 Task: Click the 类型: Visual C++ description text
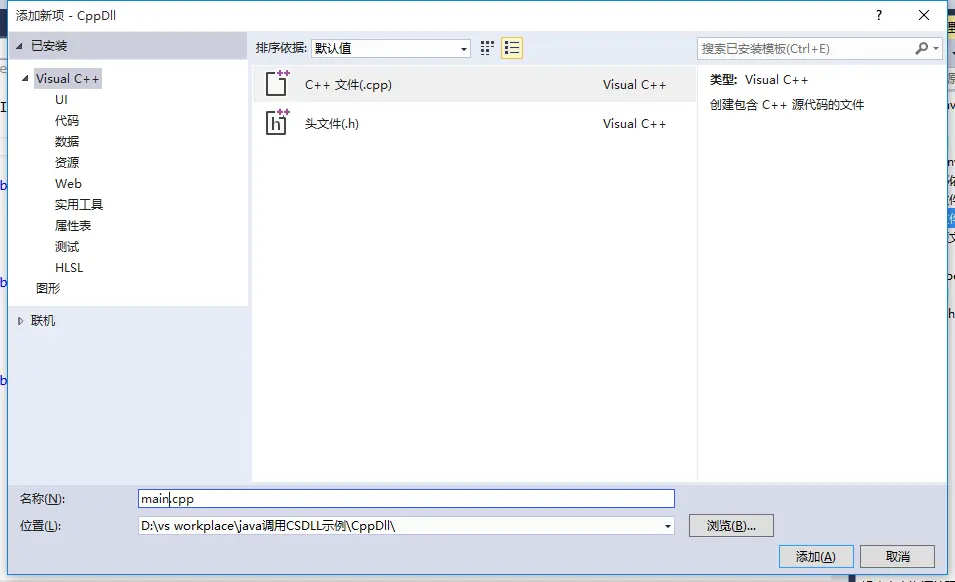click(x=759, y=80)
